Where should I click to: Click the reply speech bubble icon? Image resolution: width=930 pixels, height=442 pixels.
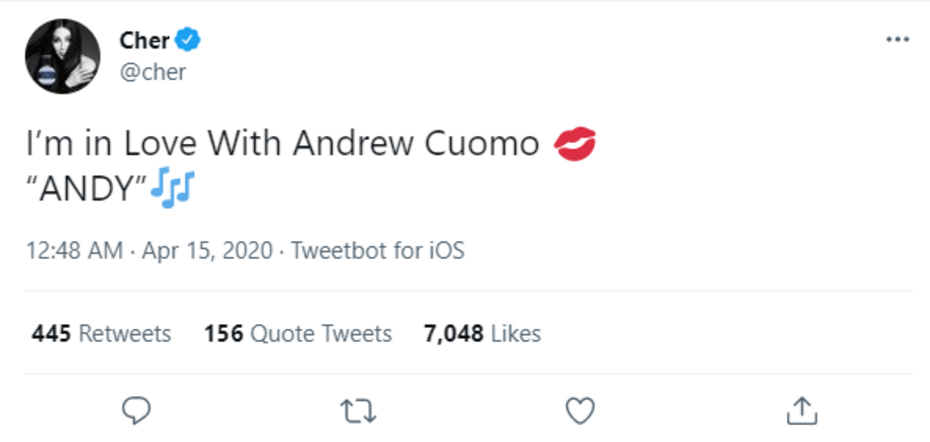point(136,410)
